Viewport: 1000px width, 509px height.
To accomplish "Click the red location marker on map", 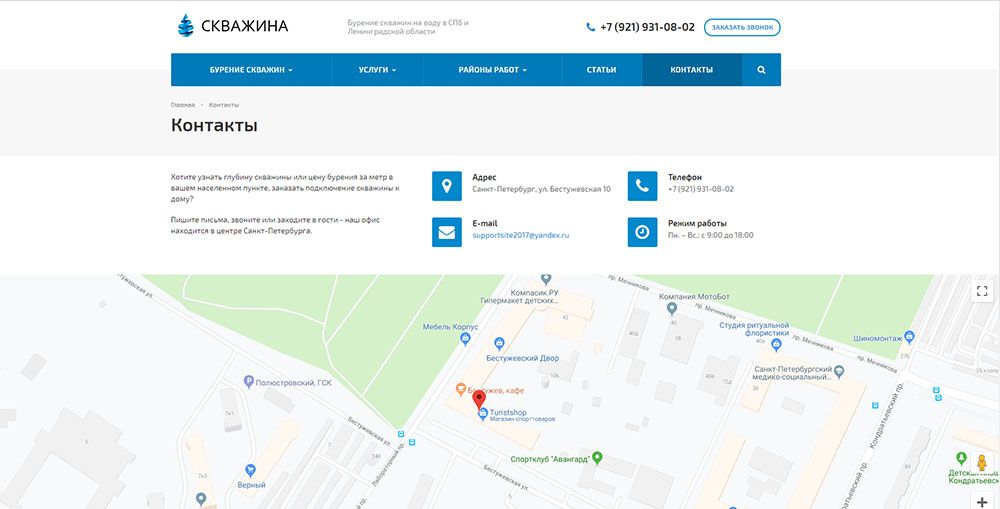I will coord(479,402).
